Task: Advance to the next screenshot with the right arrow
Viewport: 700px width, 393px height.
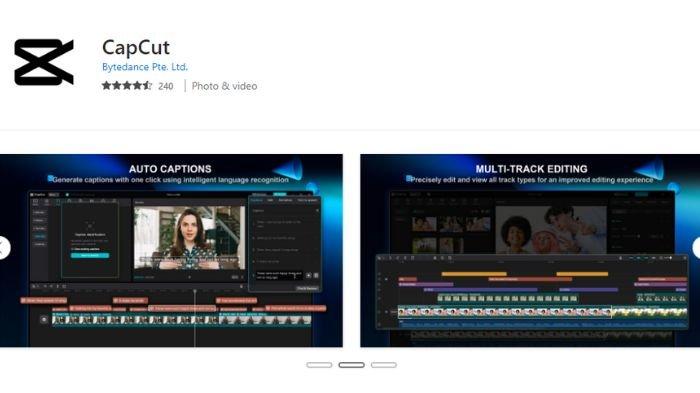Action: (x=696, y=248)
